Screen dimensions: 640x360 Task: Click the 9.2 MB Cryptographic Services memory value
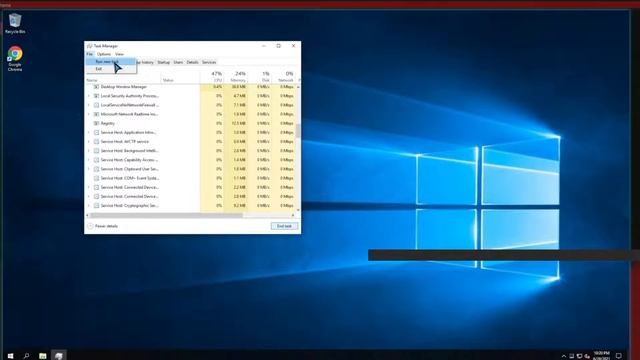[240, 206]
